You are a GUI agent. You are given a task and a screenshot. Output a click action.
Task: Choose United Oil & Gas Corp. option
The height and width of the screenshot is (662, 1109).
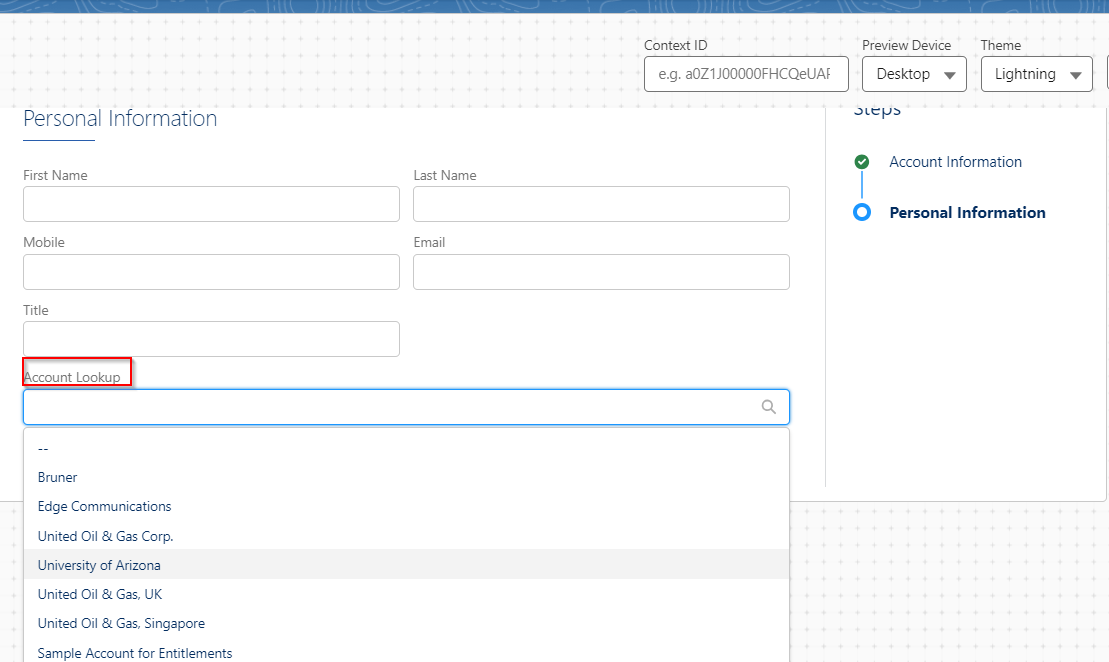(x=106, y=536)
